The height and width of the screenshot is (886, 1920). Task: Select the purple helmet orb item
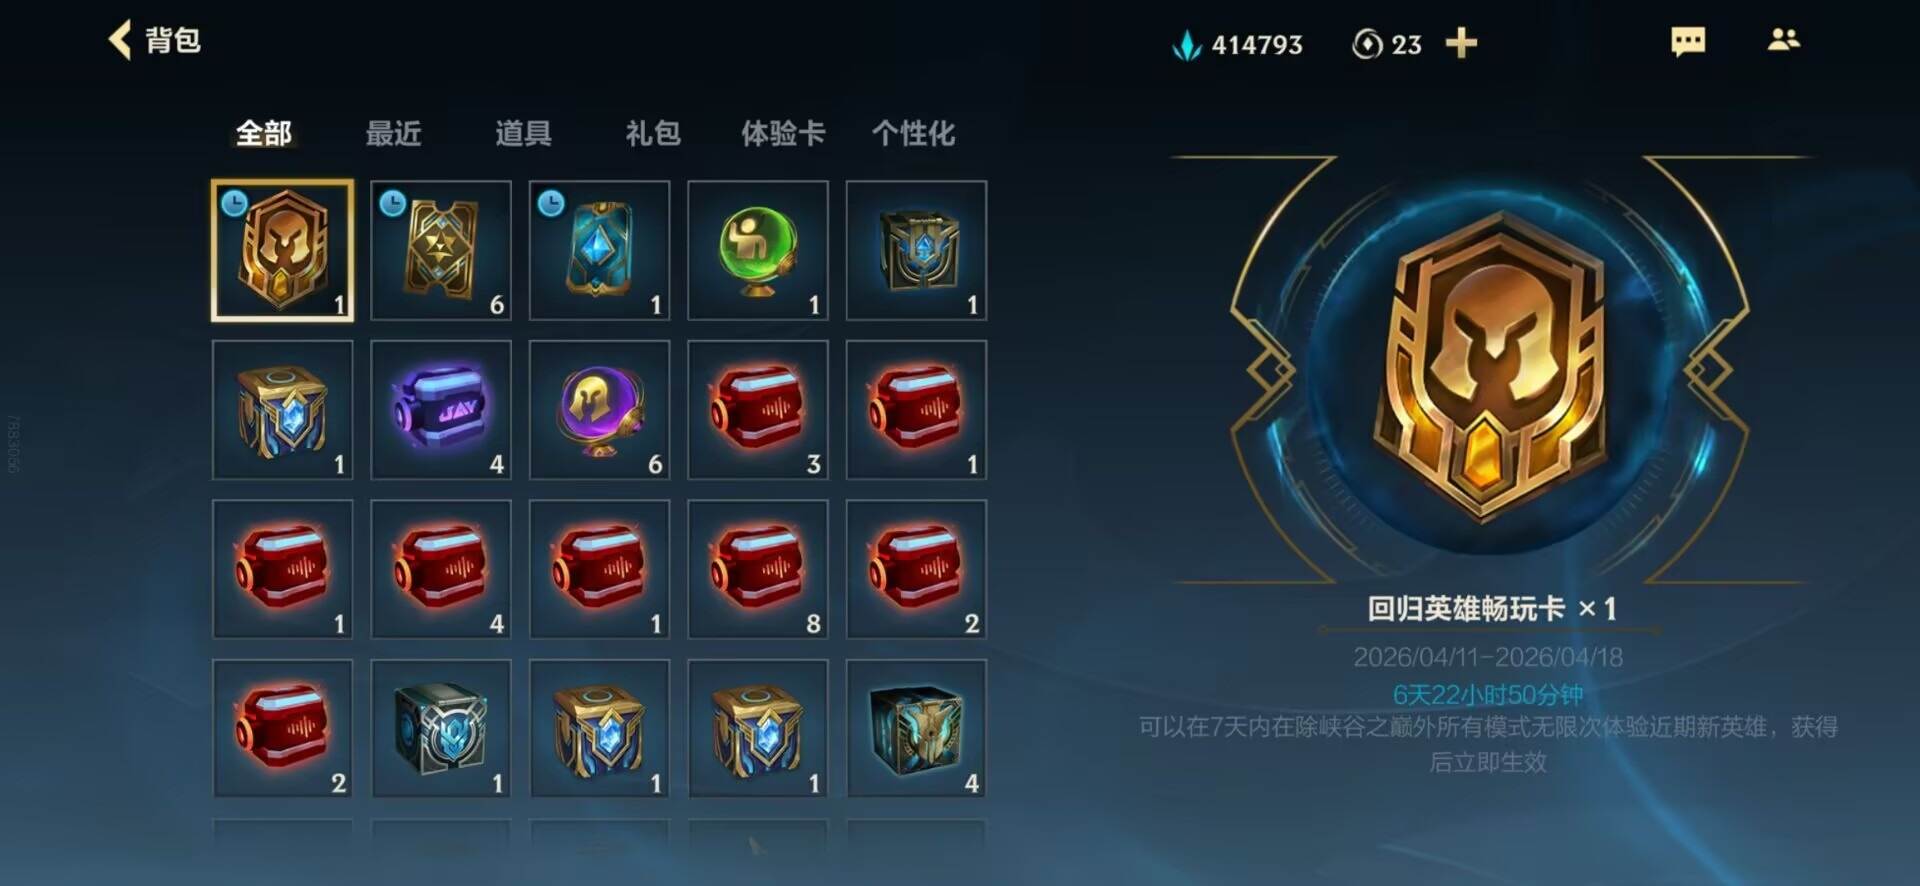click(599, 410)
